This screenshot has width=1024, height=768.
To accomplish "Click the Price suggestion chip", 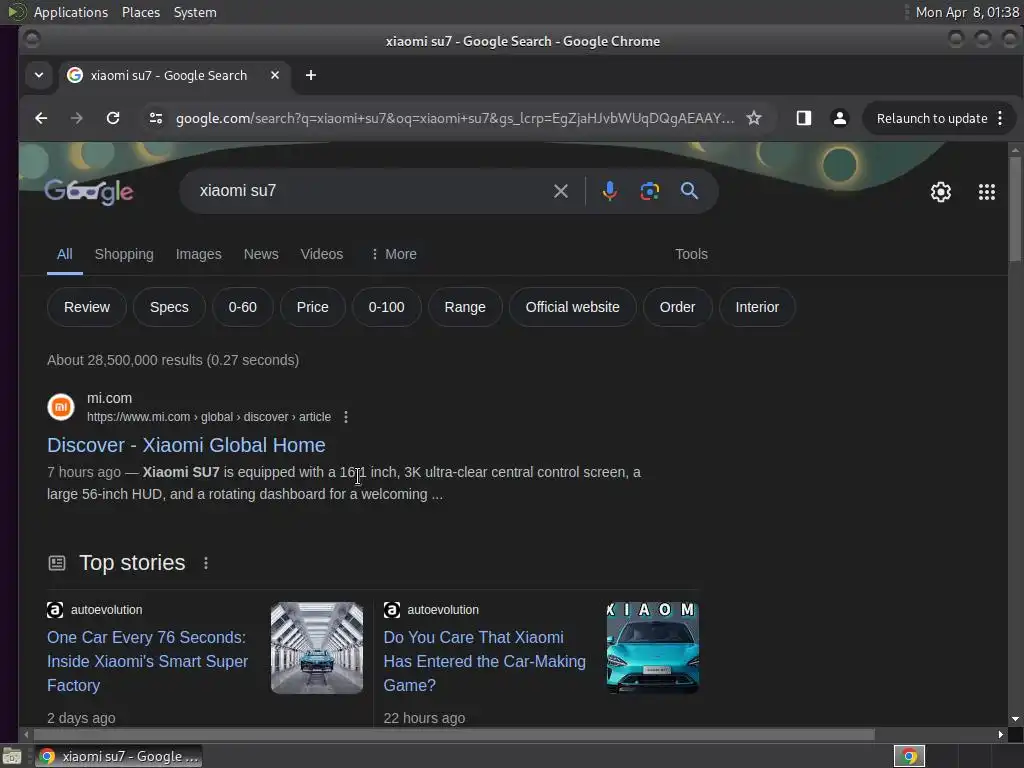I will pos(312,307).
